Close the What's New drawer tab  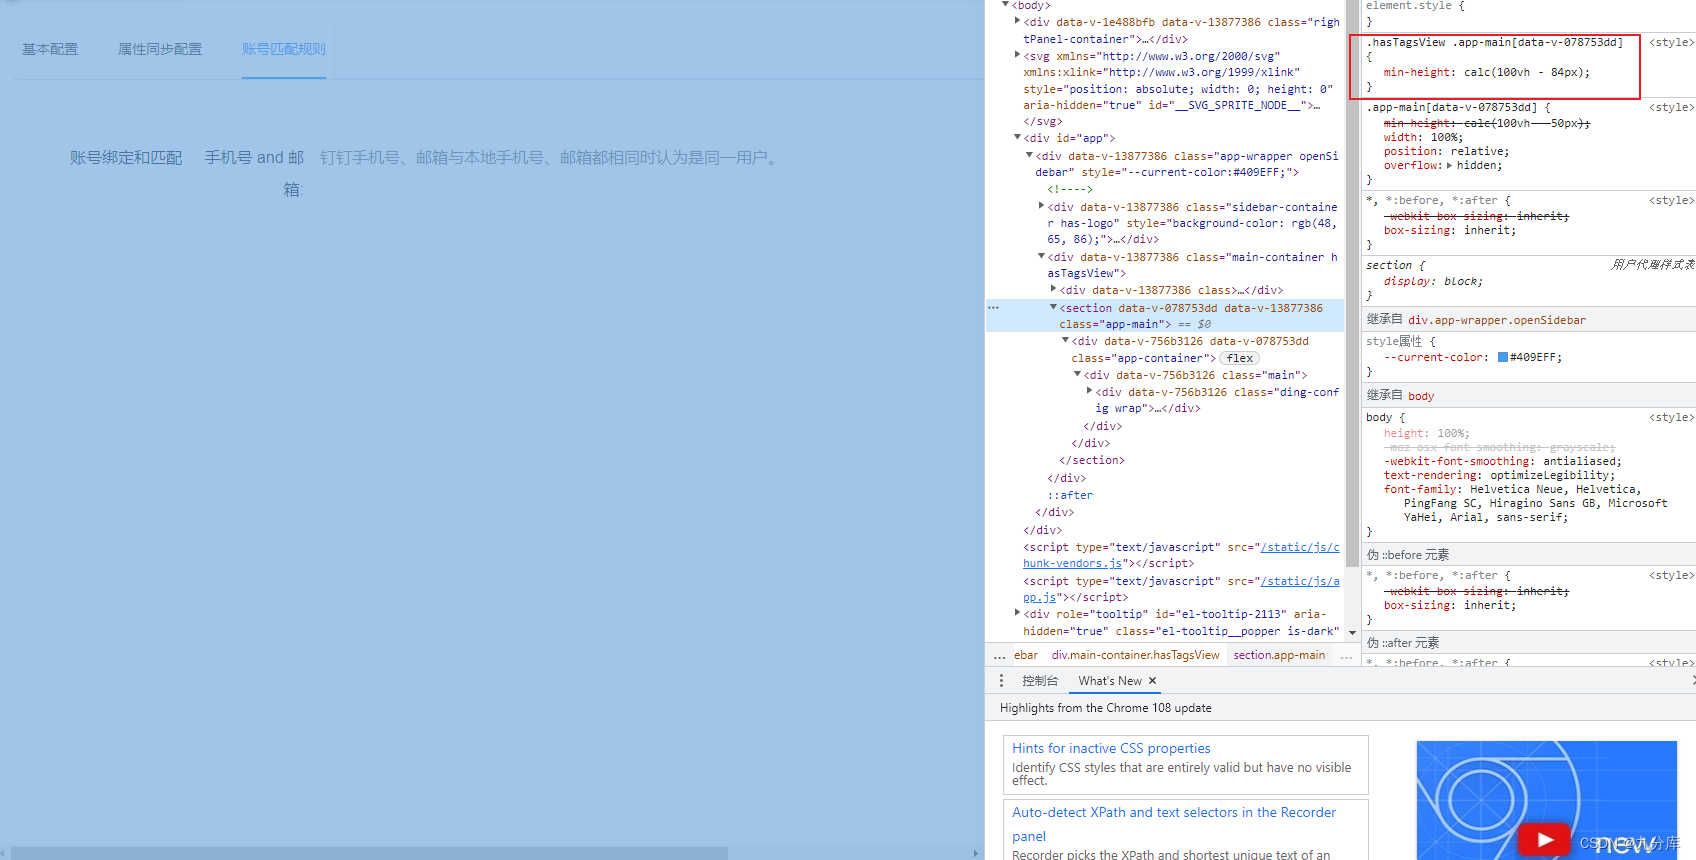tap(1152, 681)
